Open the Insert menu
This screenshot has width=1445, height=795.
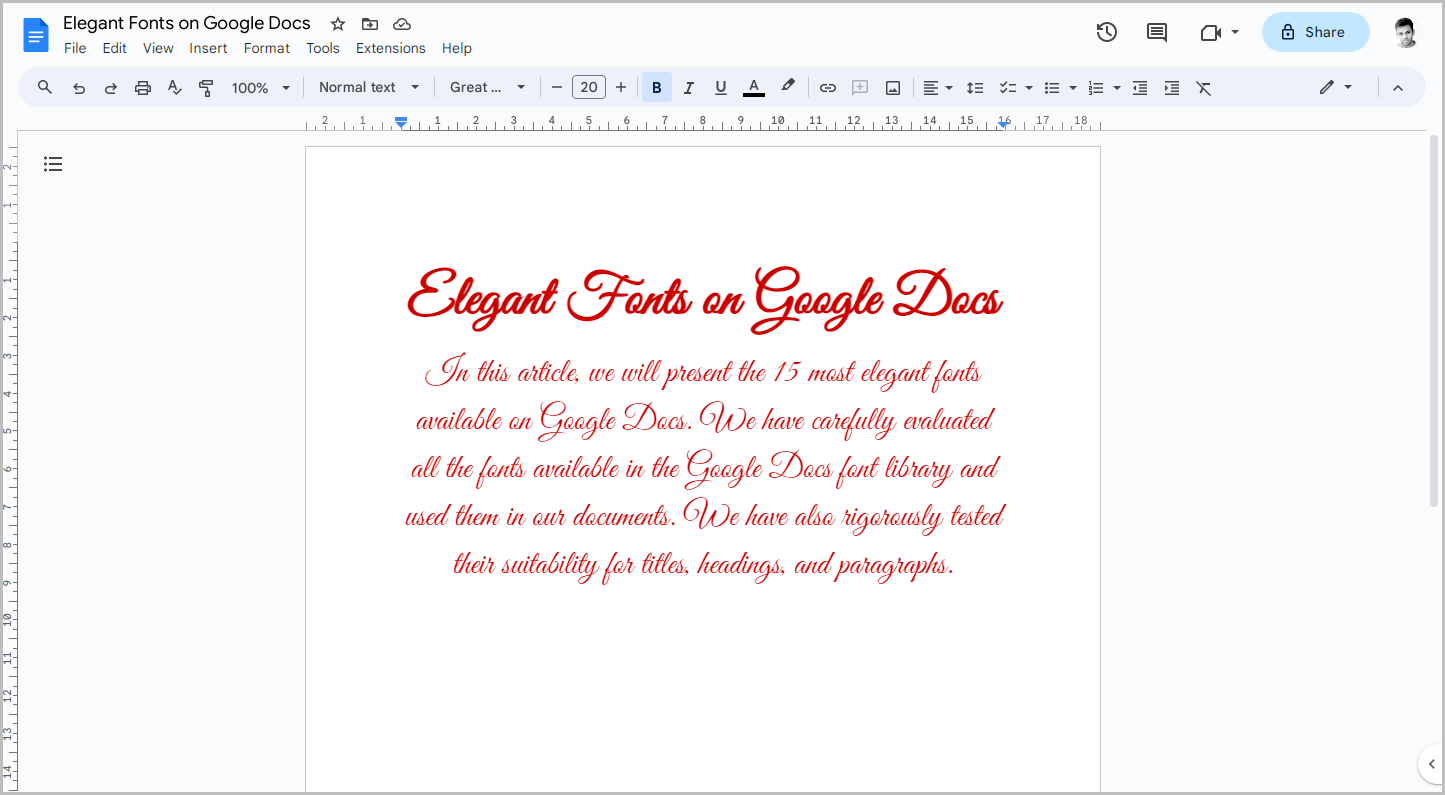[x=208, y=47]
